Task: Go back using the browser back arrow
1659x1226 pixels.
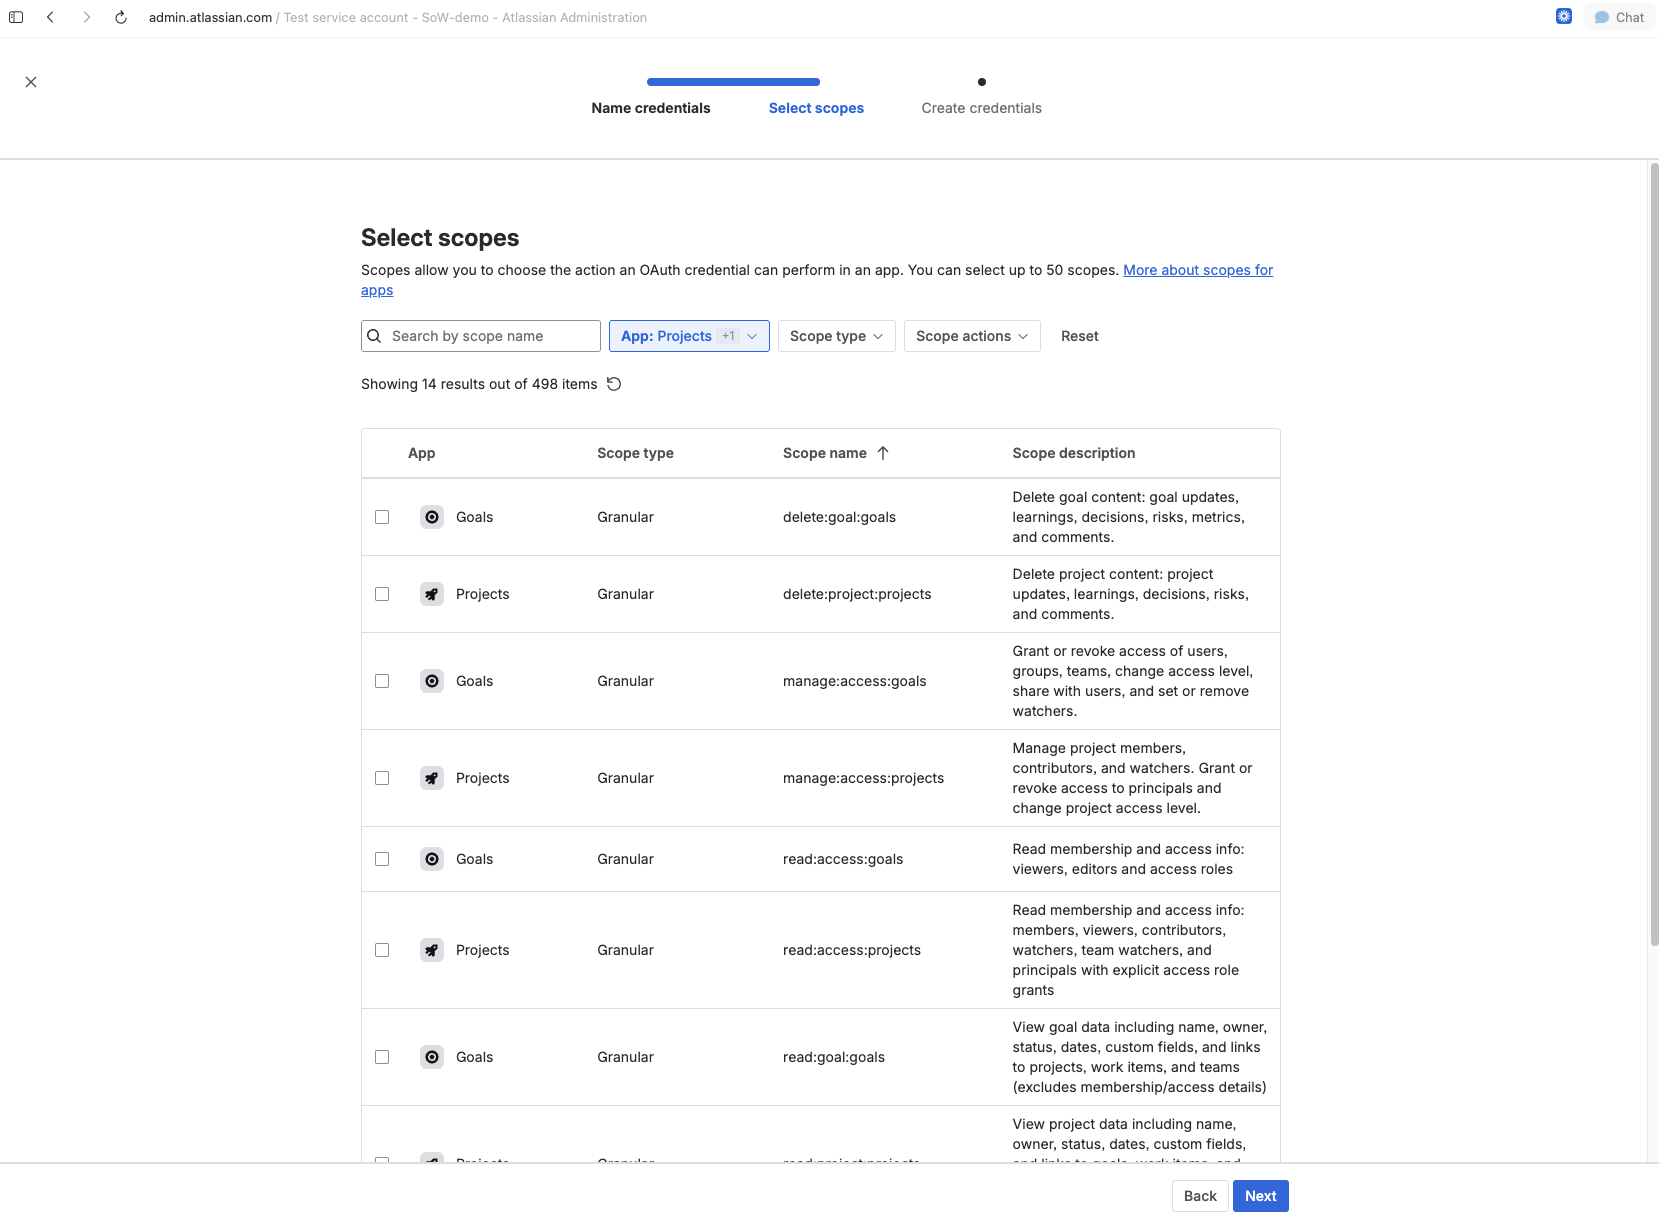Action: point(51,17)
